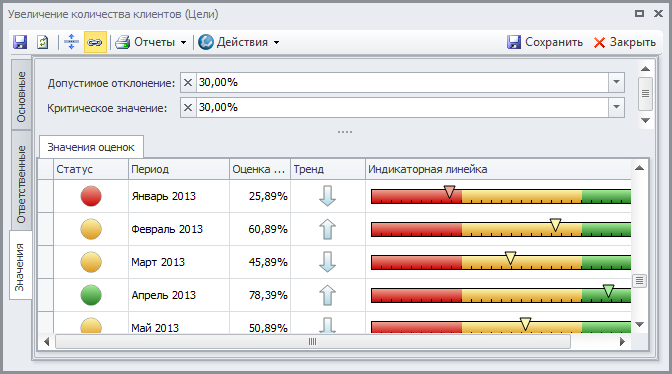Click the indicator bar marker for Апрель 2013
This screenshot has height=374, width=672.
pyautogui.click(x=608, y=291)
